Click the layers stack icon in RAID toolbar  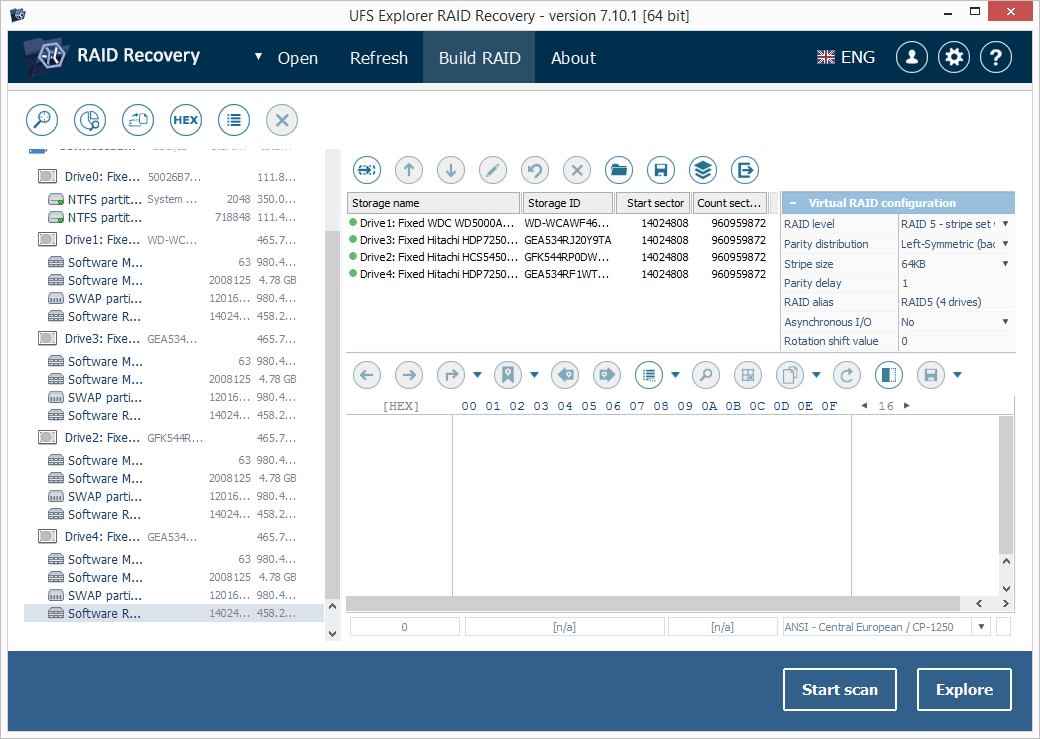(x=703, y=170)
